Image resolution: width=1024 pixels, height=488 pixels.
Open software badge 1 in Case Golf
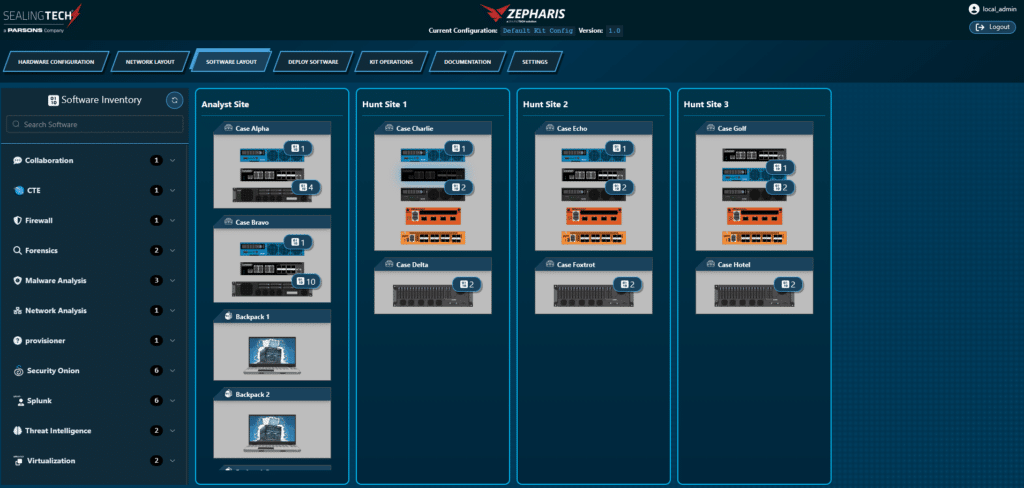tap(780, 168)
